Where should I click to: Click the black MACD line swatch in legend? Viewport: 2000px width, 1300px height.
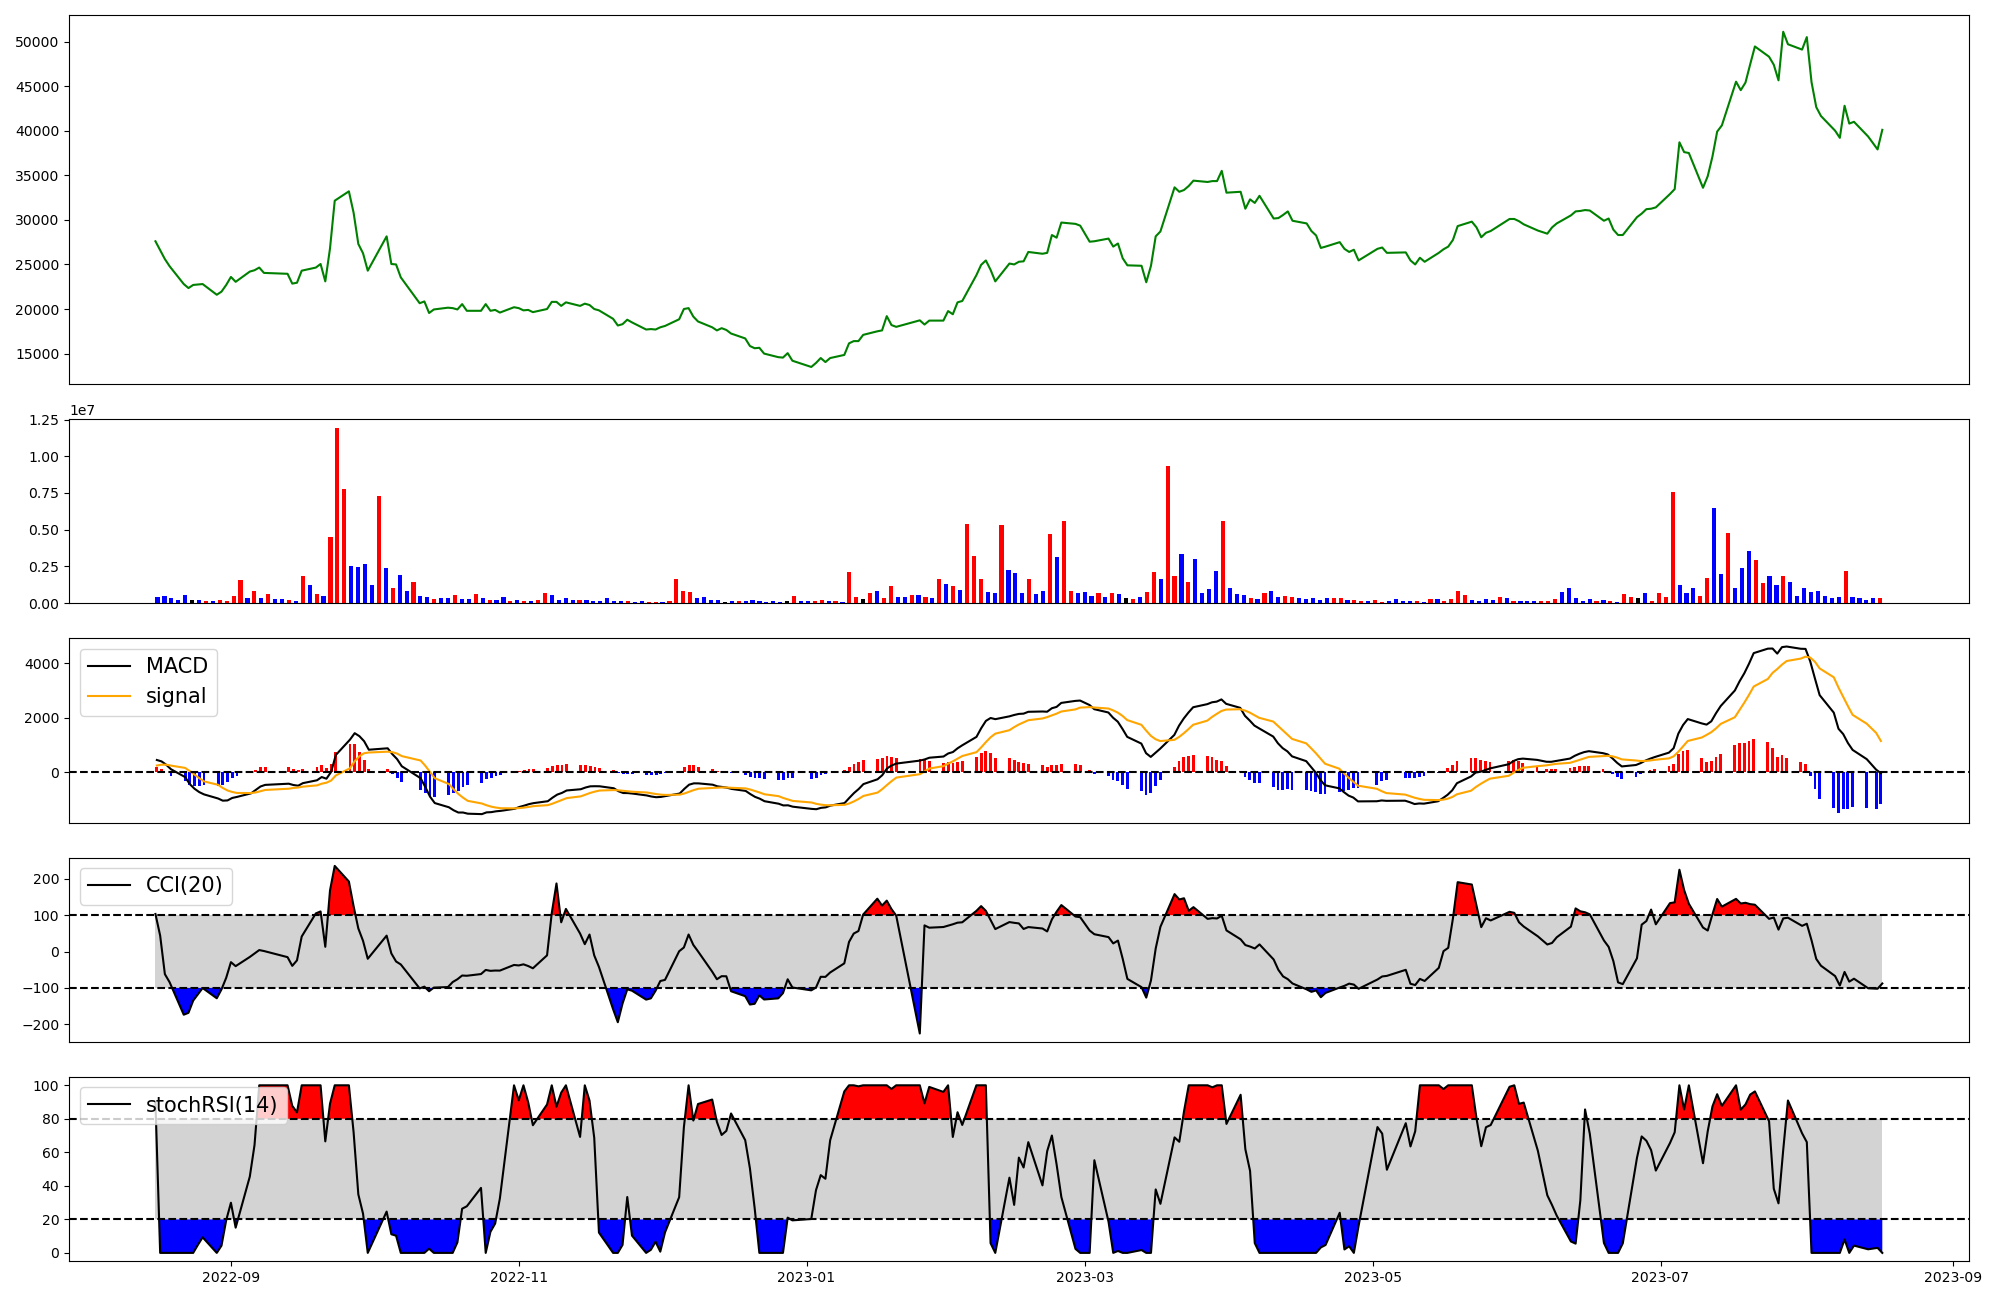pyautogui.click(x=109, y=666)
